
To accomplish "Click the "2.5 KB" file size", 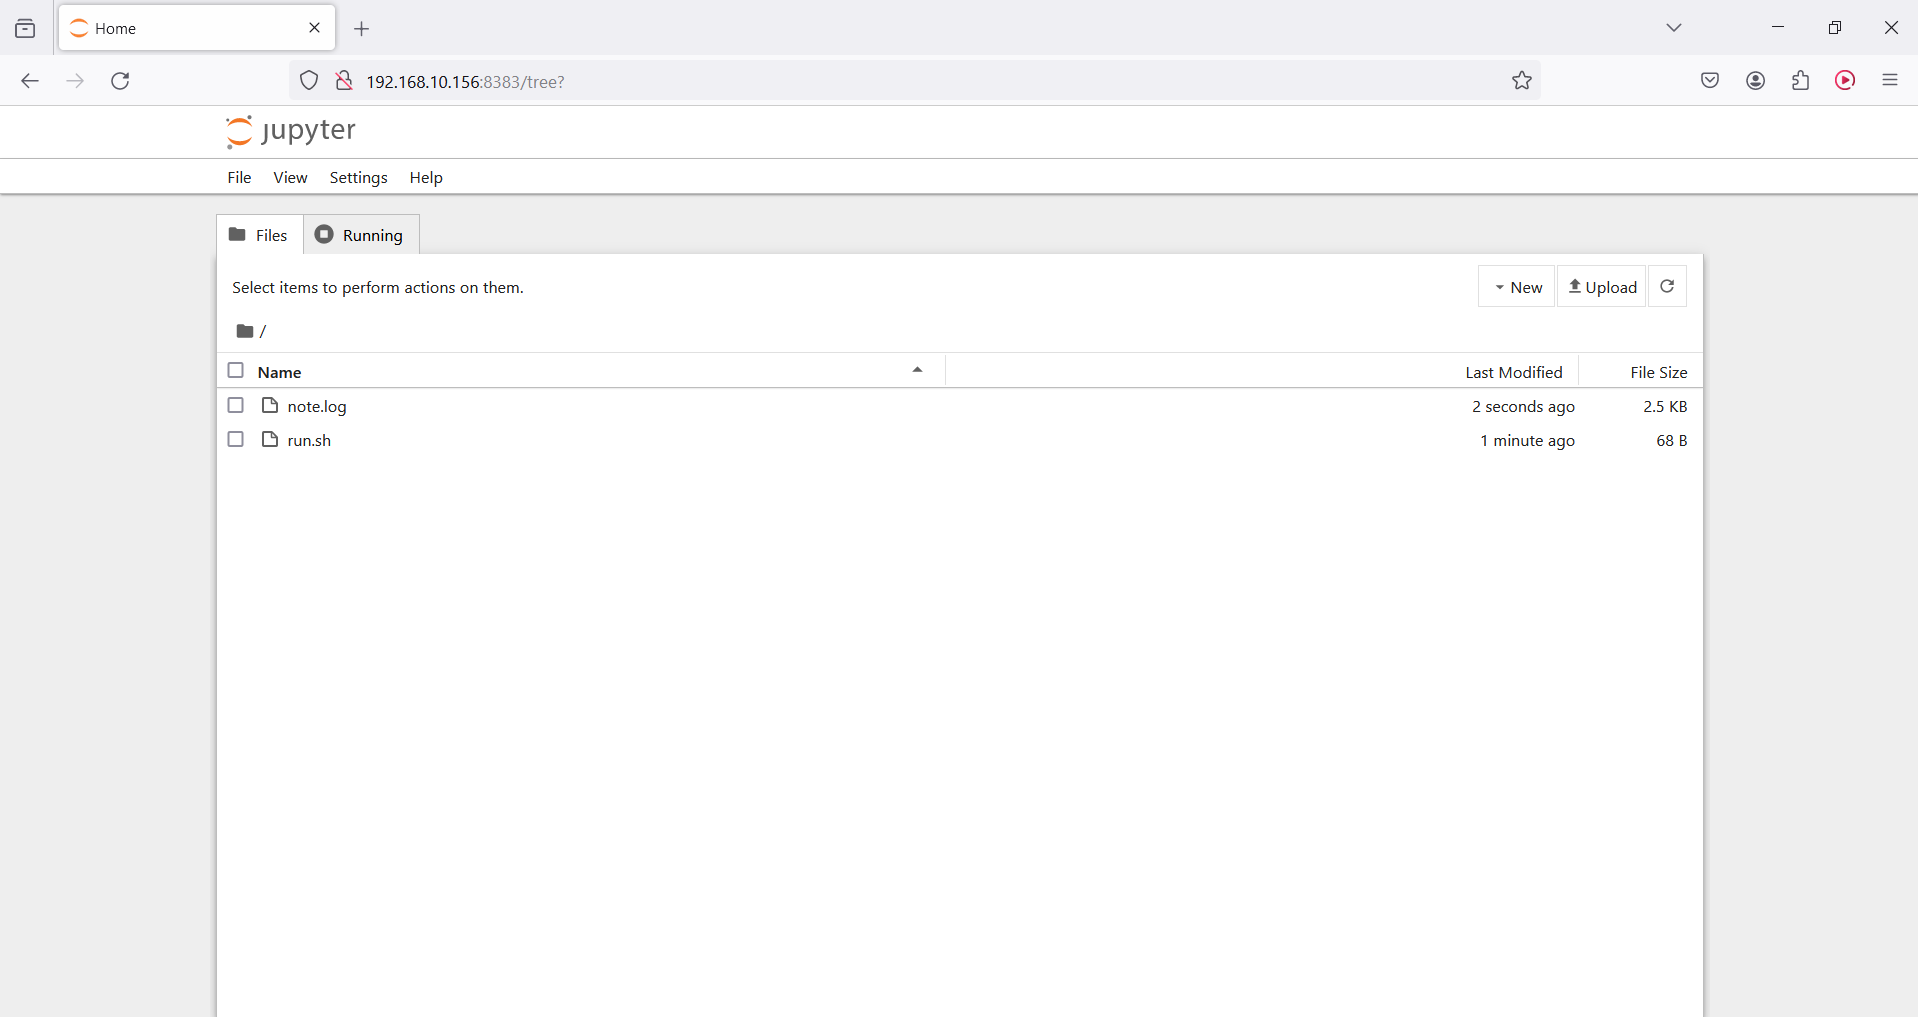I will point(1665,406).
